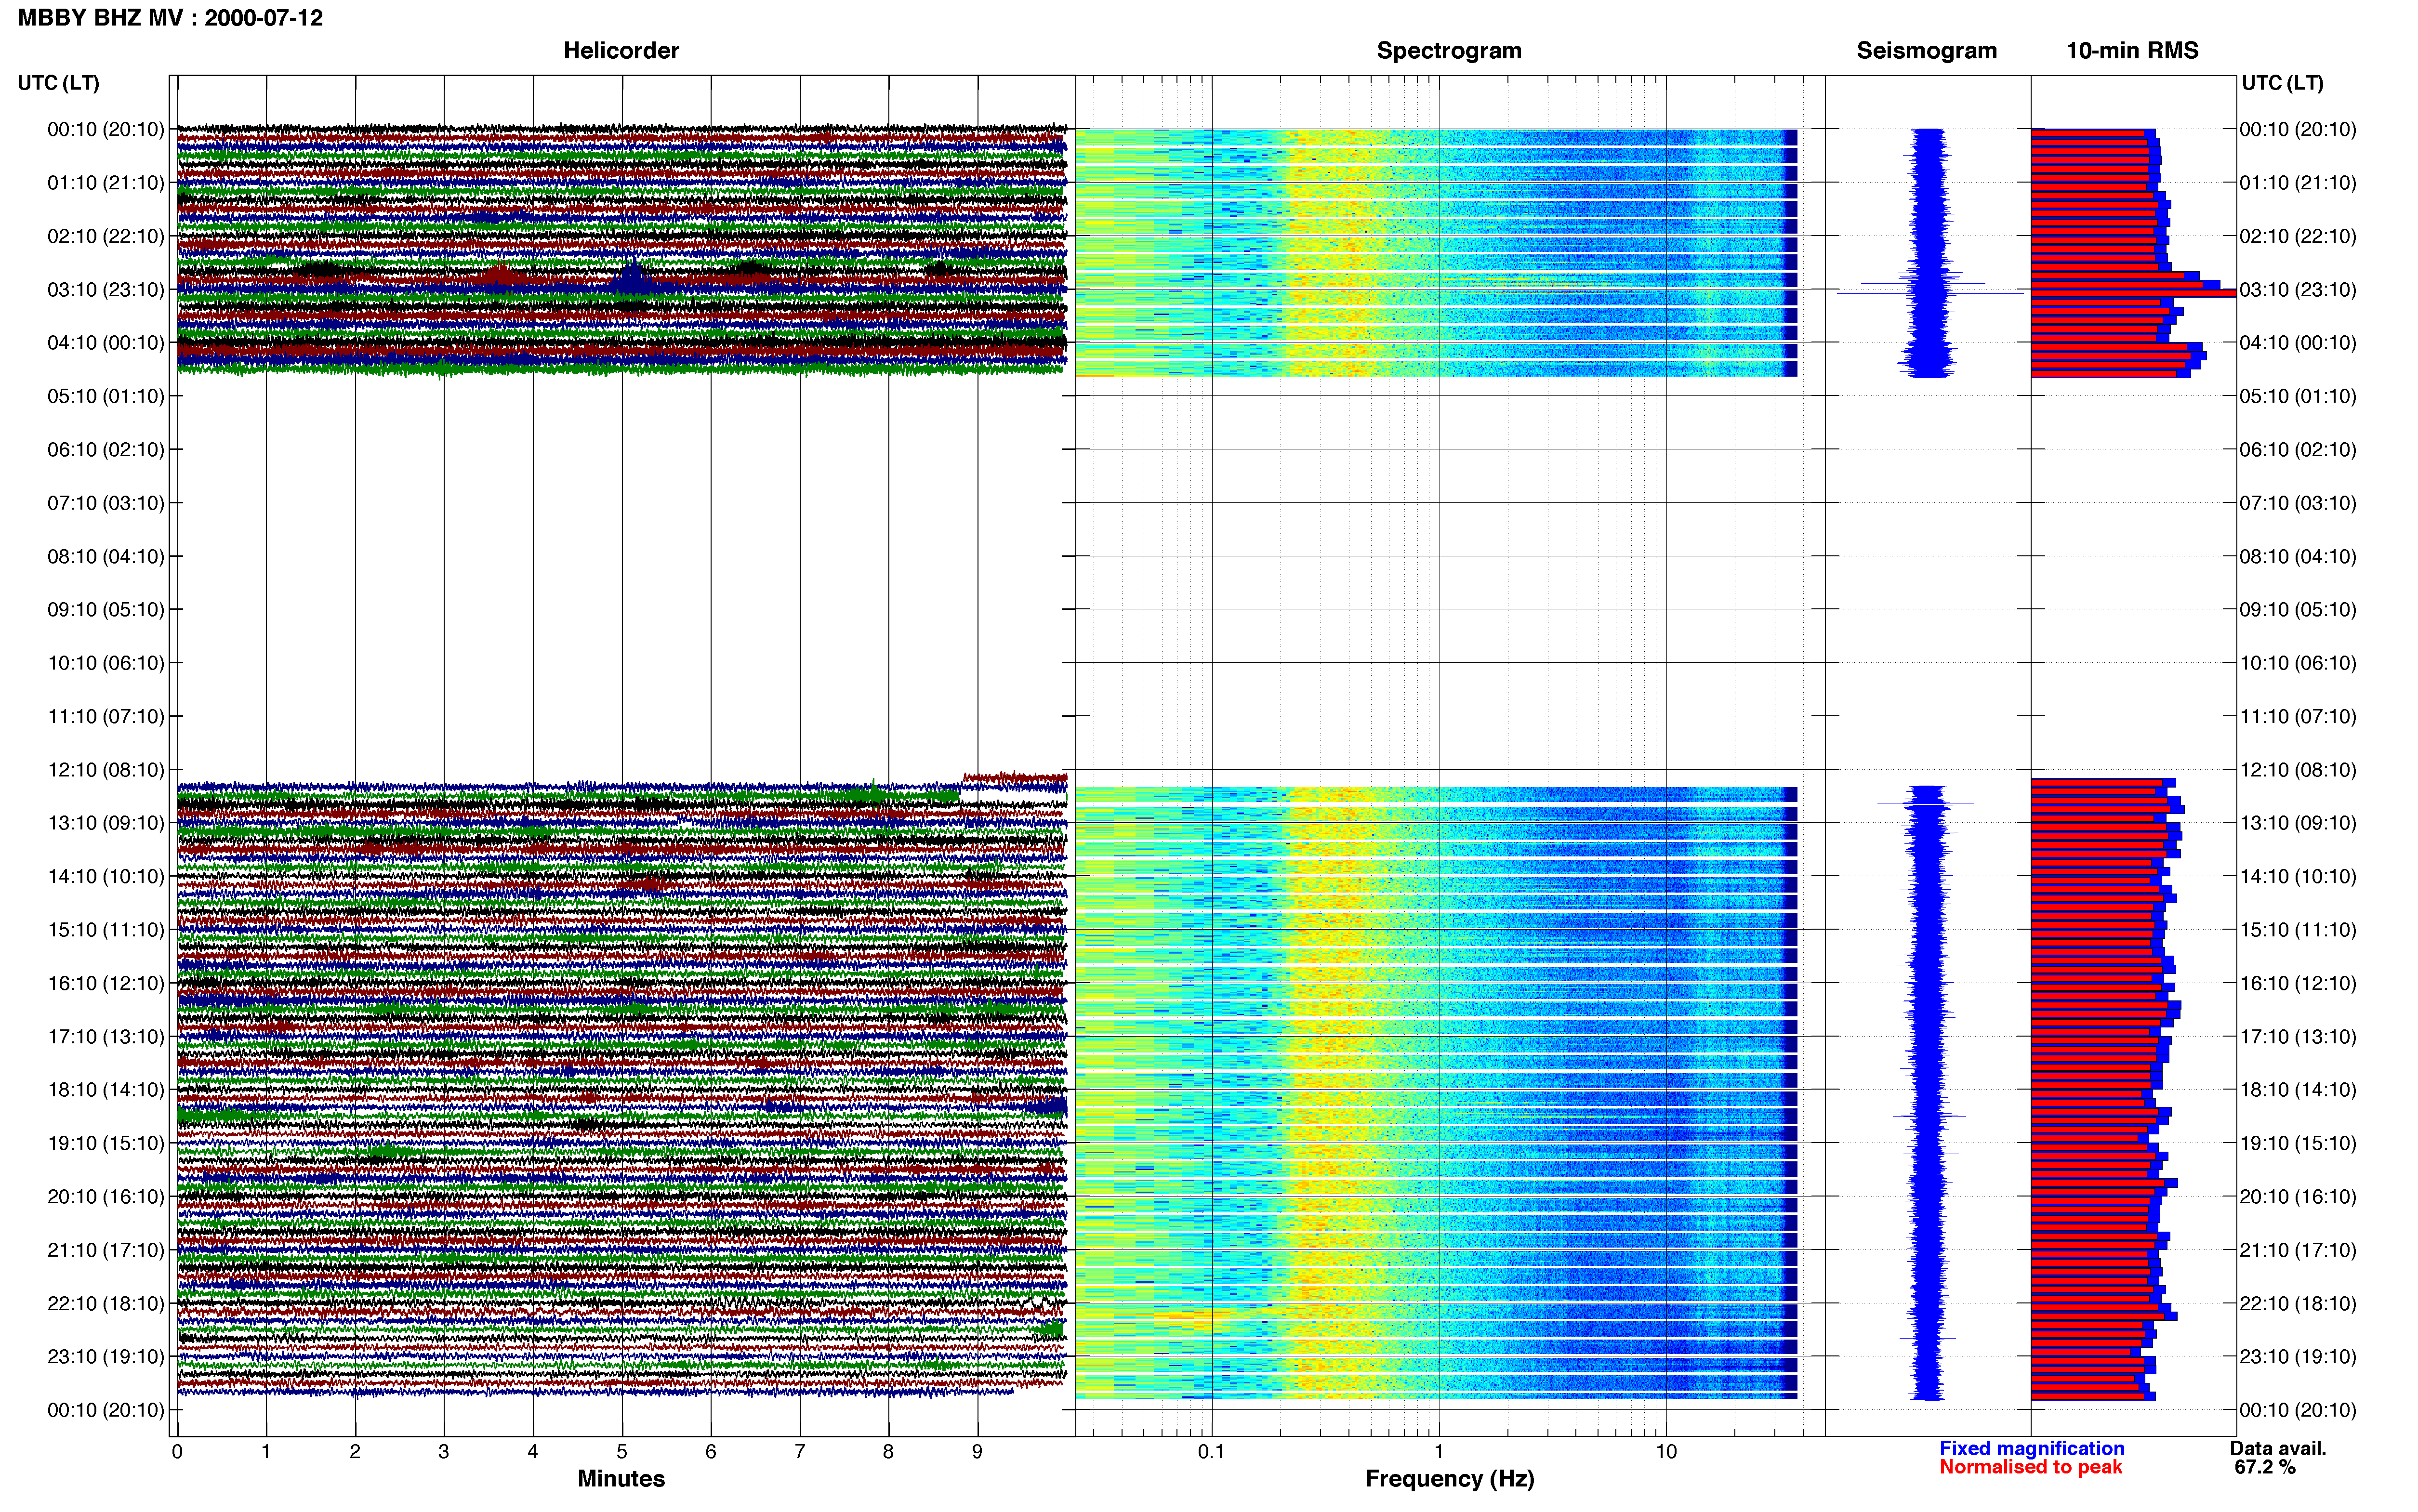Click the title 'MBBY BHZ MV : 2000-07-12'

[x=171, y=18]
